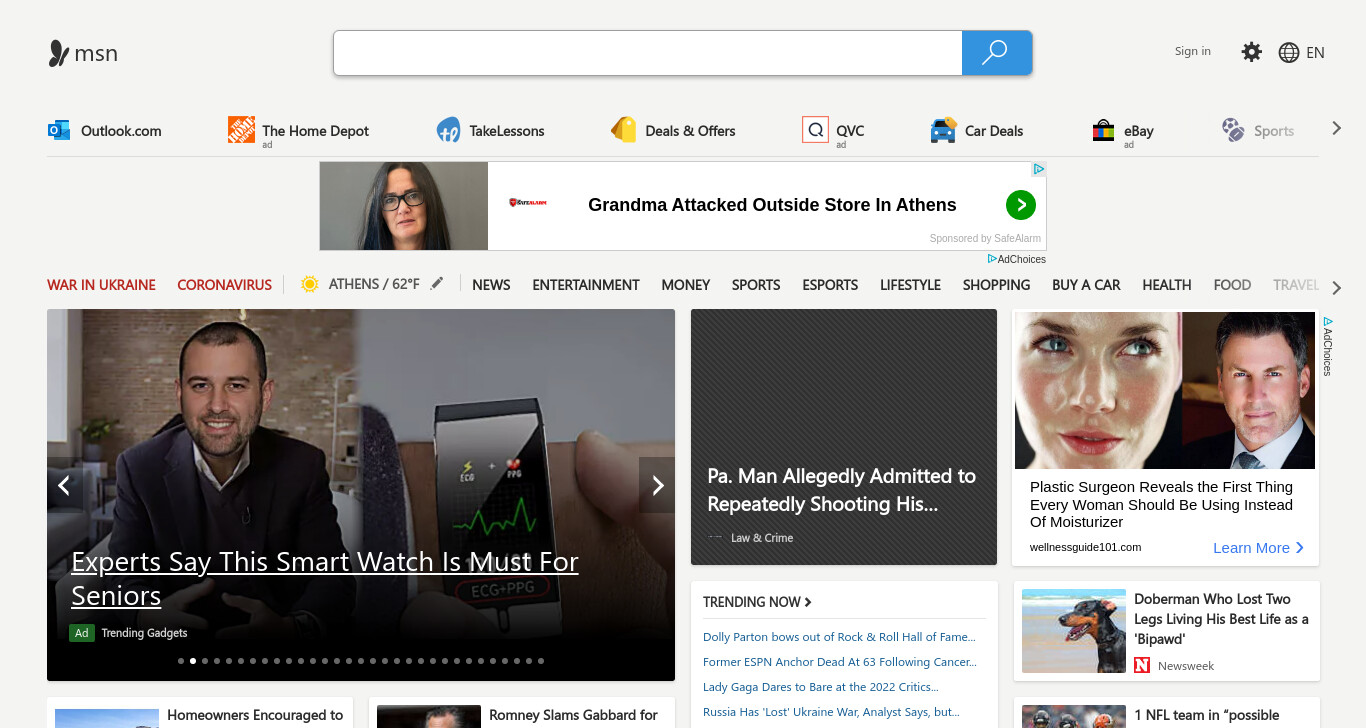
Task: Open Romney Slams Gabbard article card
Action: (522, 713)
